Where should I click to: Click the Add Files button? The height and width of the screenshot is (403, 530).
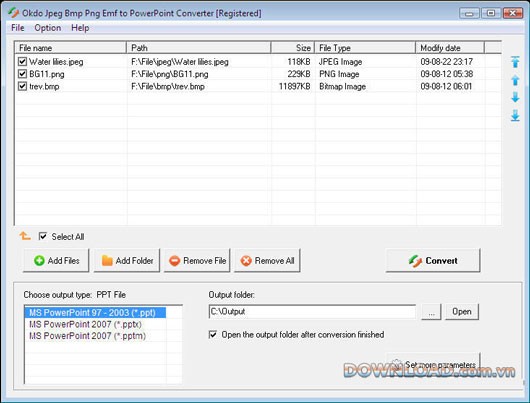(56, 260)
